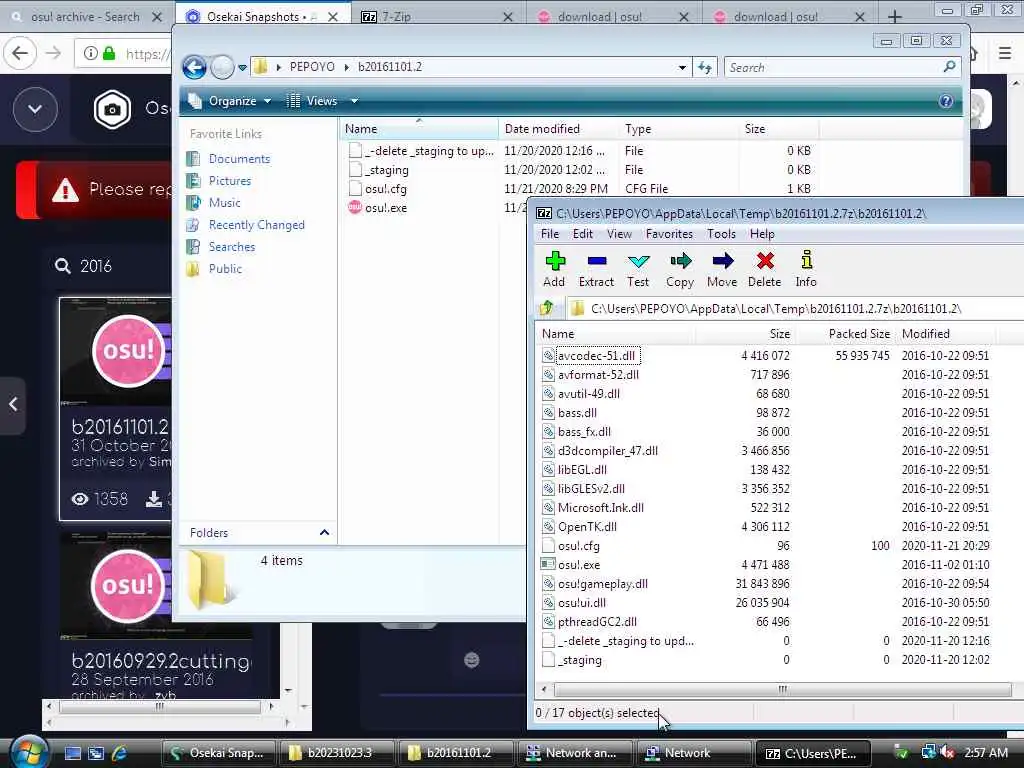Image resolution: width=1024 pixels, height=768 pixels.
Task: Select _staging file in Explorer list
Action: 387,170
